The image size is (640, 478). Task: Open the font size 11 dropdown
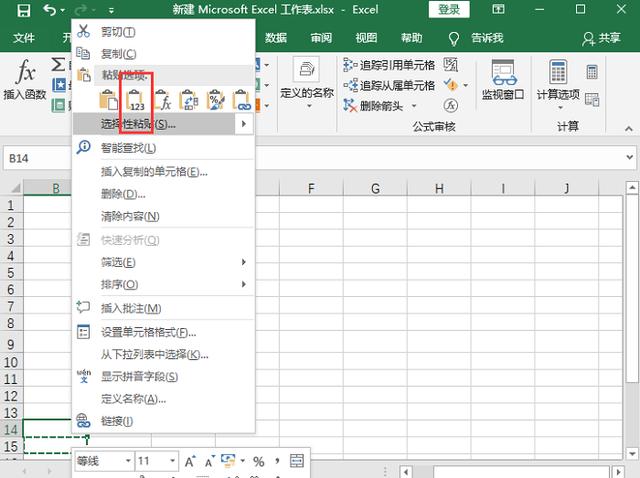(x=173, y=461)
